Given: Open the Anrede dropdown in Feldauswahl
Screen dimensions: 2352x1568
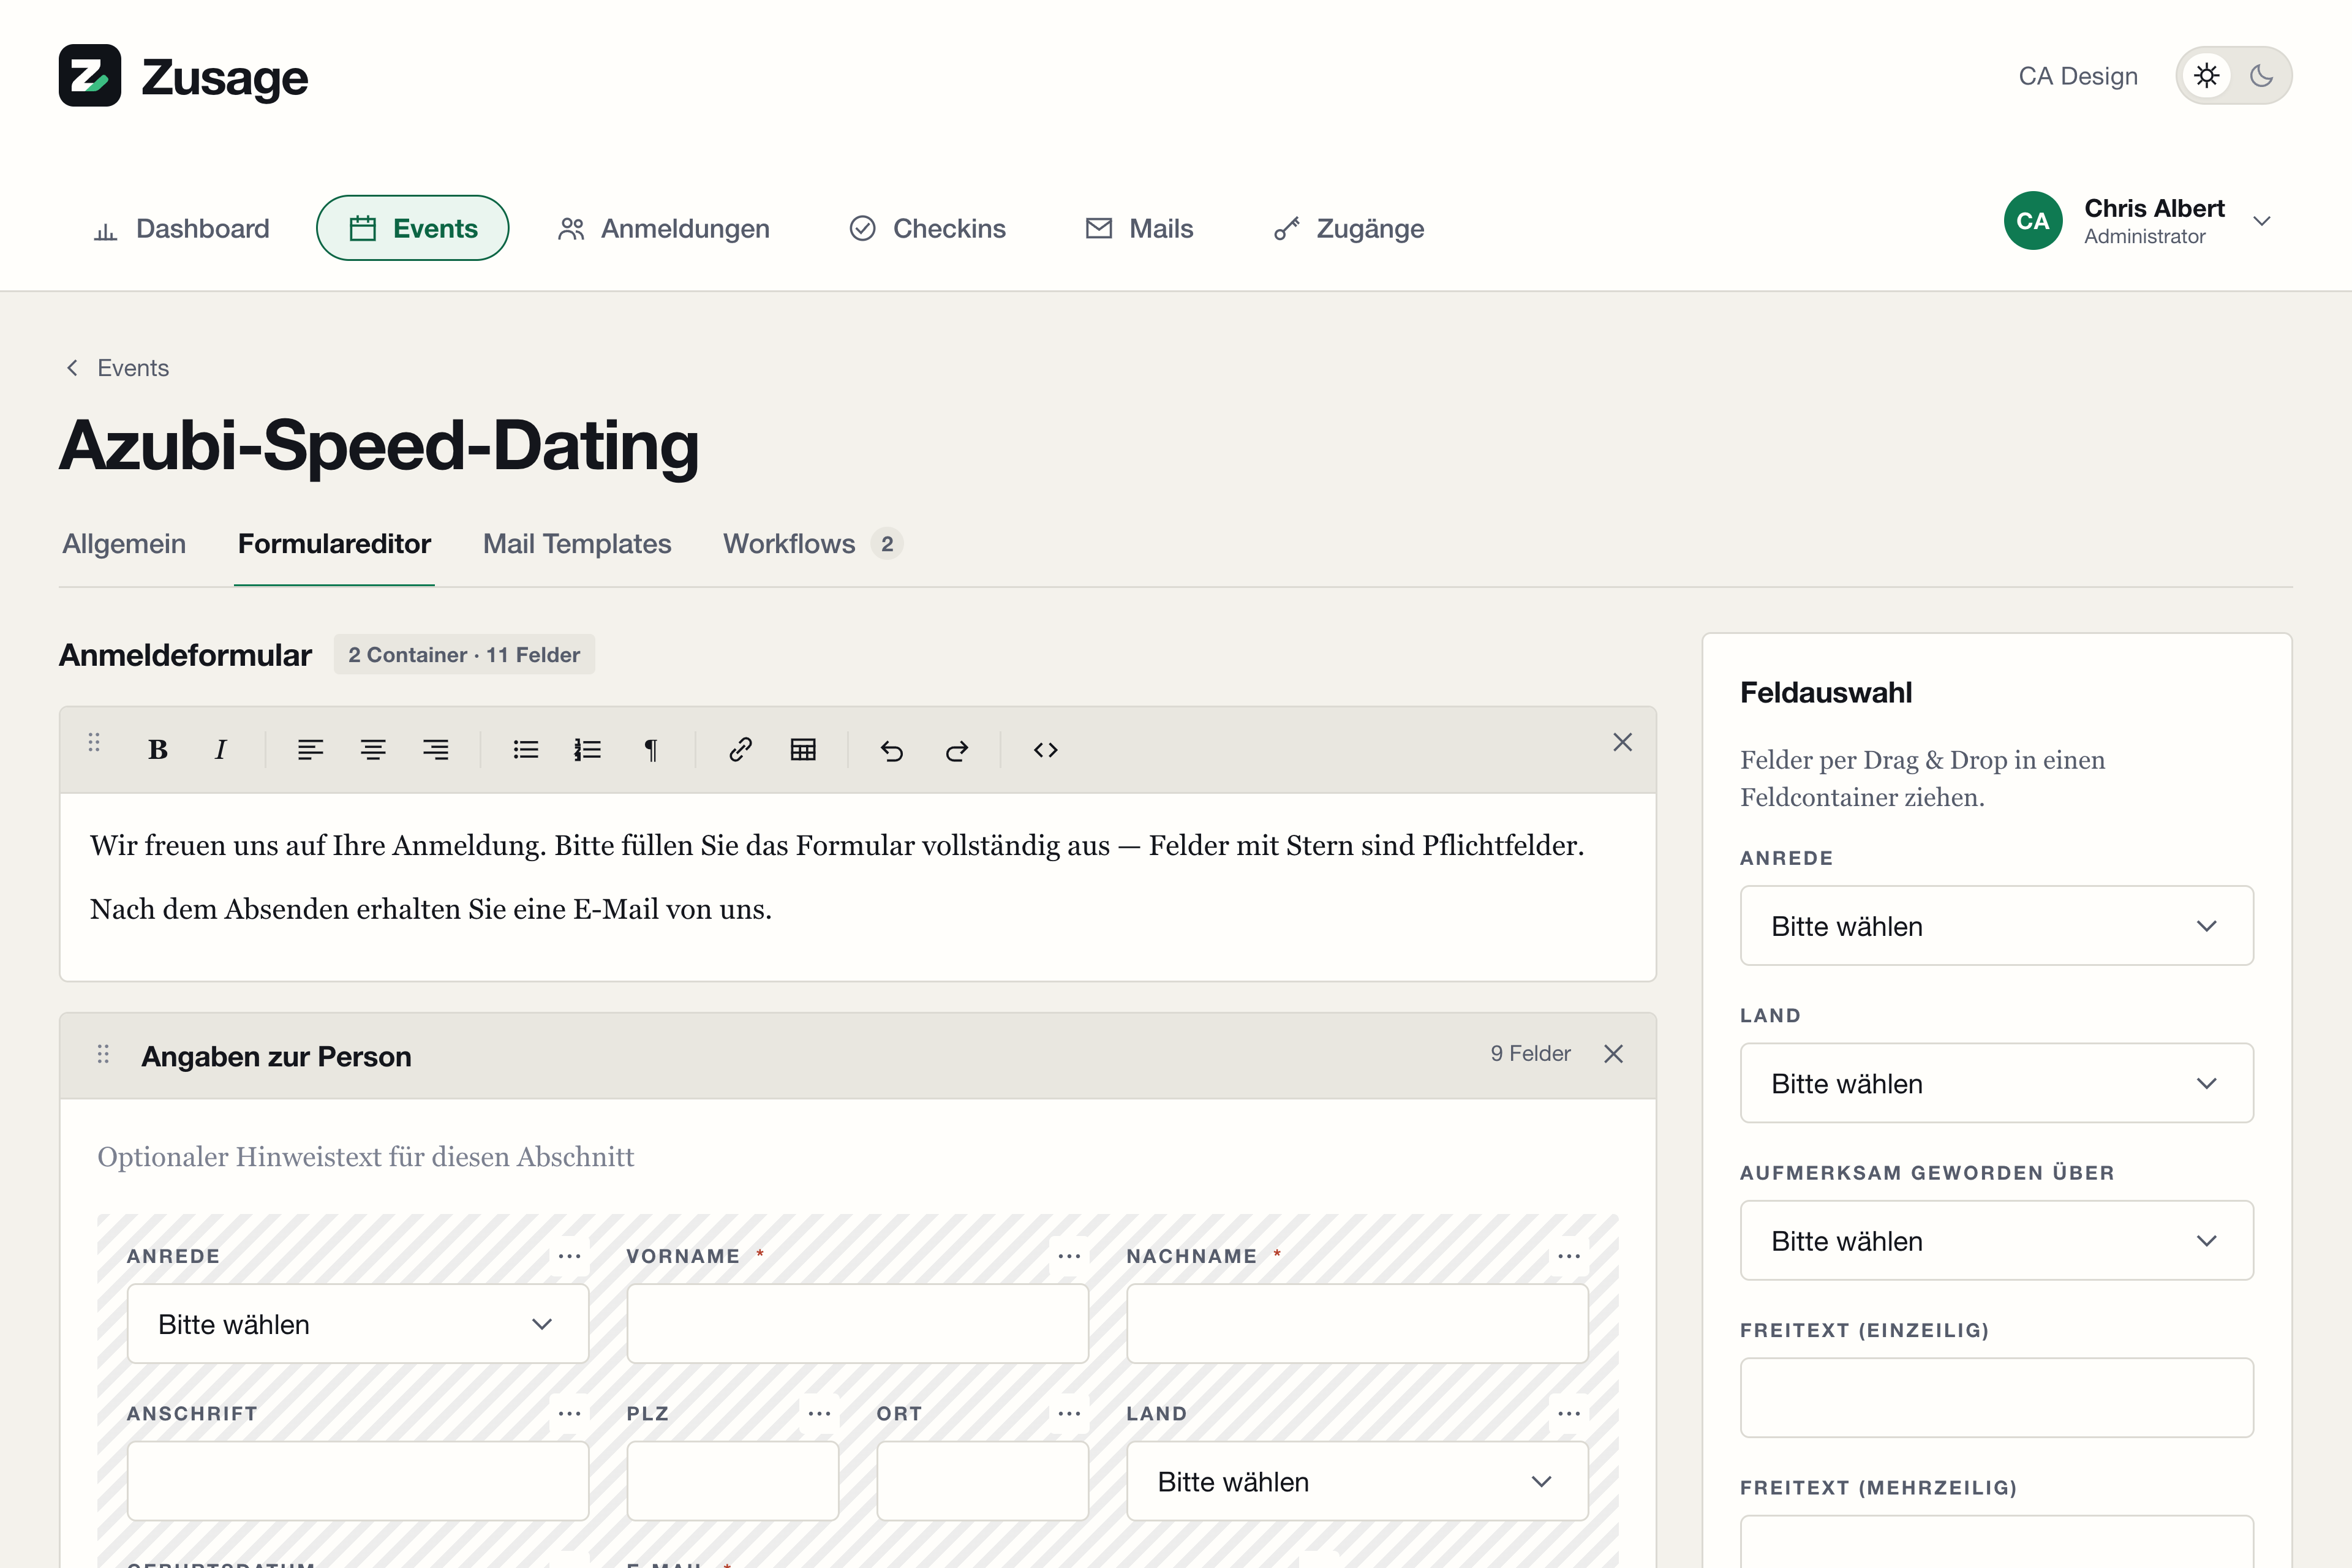Looking at the screenshot, I should click(x=1997, y=926).
